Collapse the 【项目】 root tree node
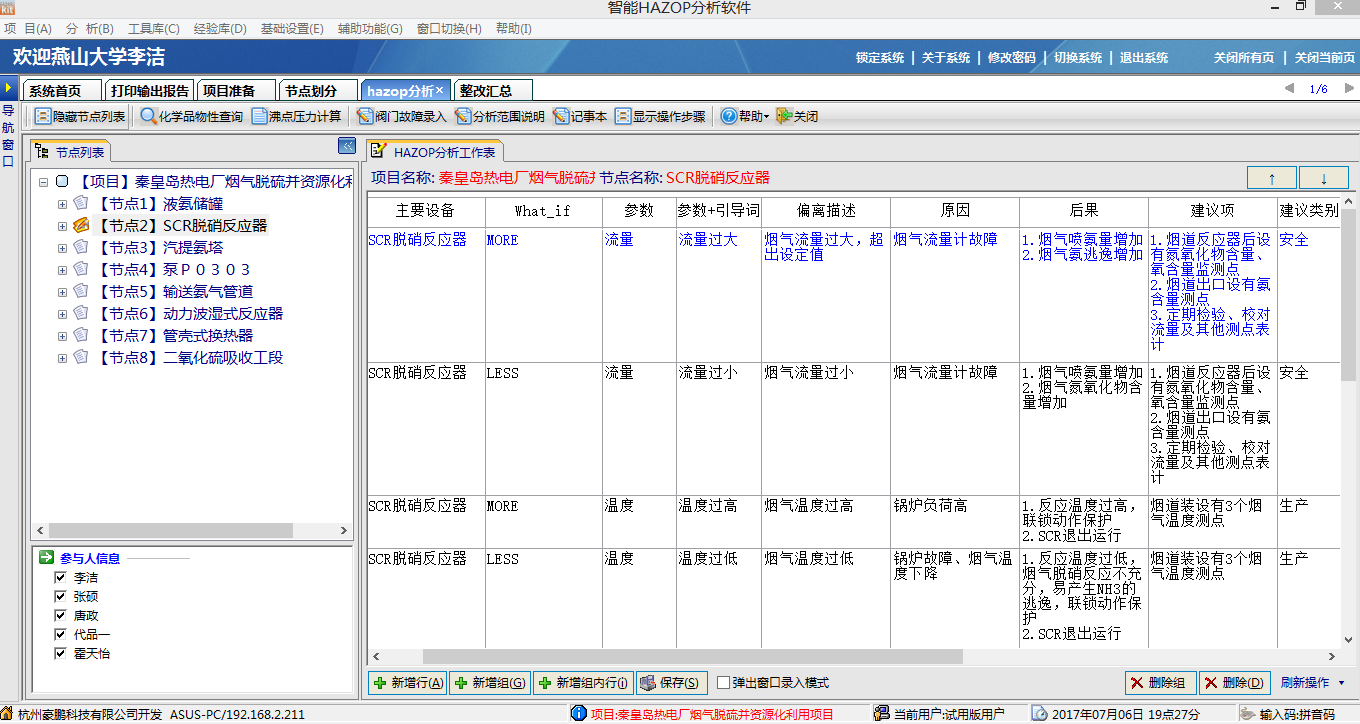 [43, 182]
